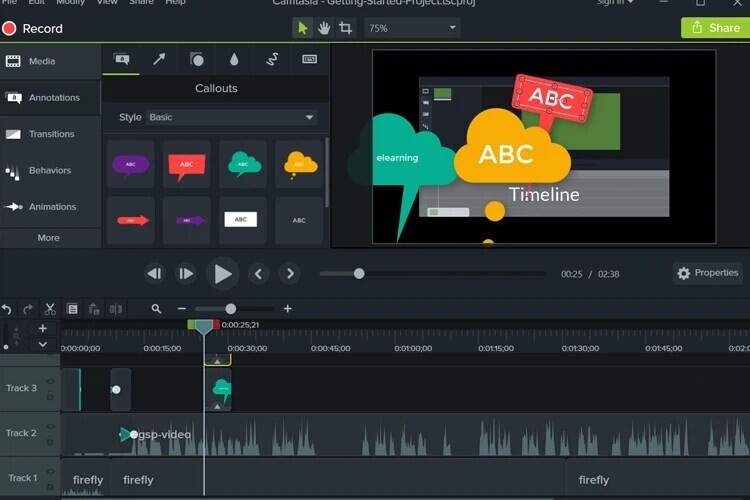Select the Crop tool in canvas toolbar
Screen dimensions: 750x500
coord(345,28)
